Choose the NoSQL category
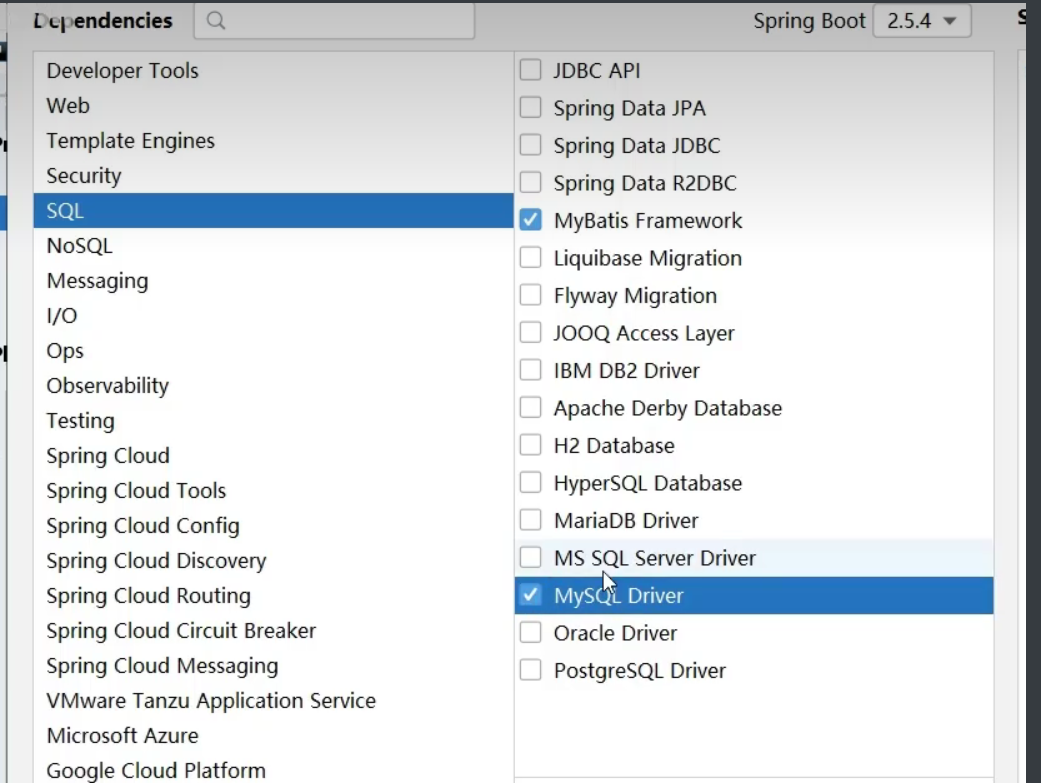The height and width of the screenshot is (783, 1041). point(79,246)
